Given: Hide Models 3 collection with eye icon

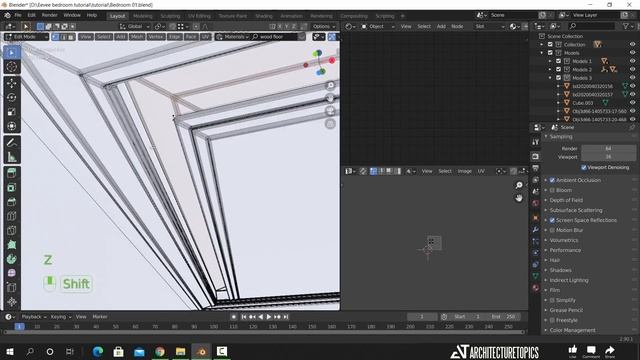Looking at the screenshot, I should (632, 78).
